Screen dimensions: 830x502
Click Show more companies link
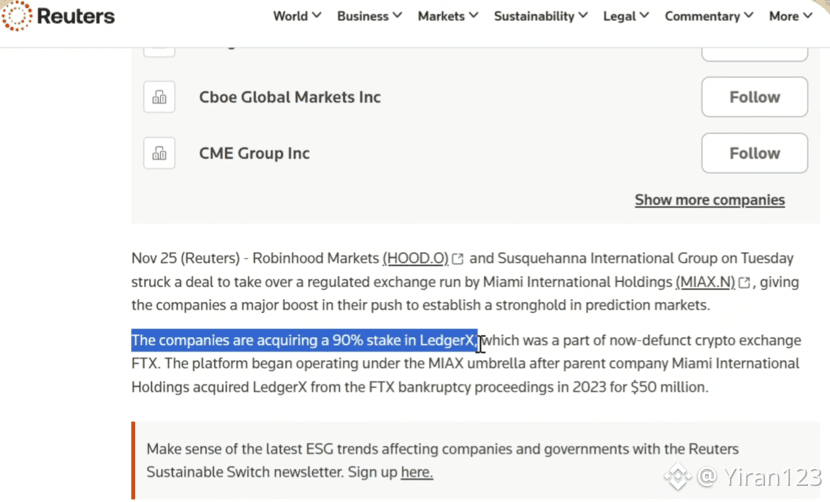[x=709, y=200]
